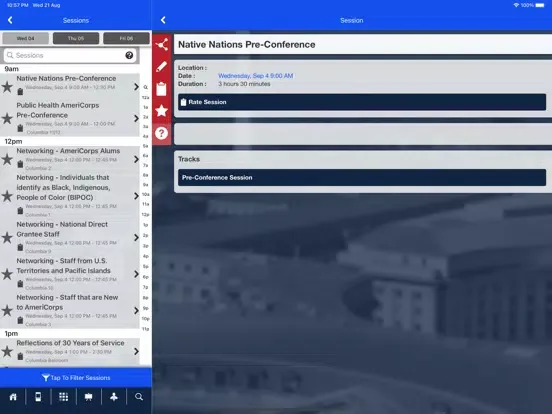This screenshot has width=552, height=414.
Task: Tap To Filter Sessions bar
Action: [76, 378]
